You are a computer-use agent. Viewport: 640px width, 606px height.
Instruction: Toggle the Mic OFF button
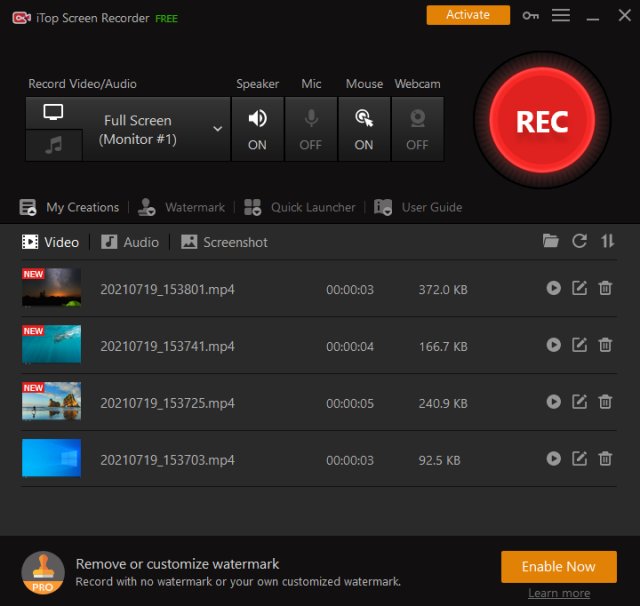click(311, 129)
